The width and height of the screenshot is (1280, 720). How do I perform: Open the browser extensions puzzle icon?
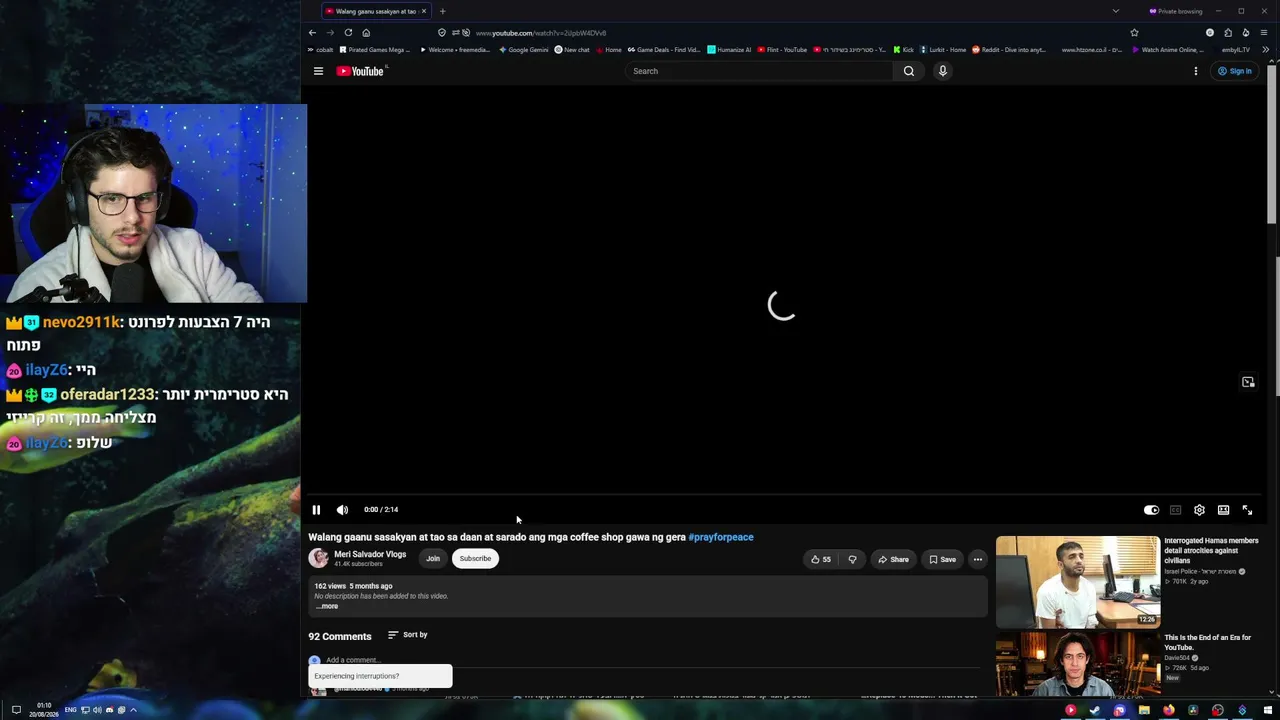(x=1228, y=33)
